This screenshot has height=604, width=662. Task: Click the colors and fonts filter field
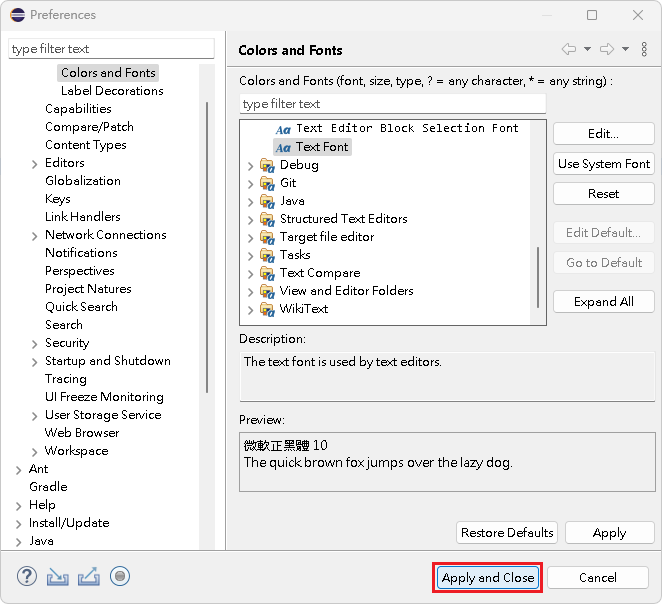[x=392, y=104]
